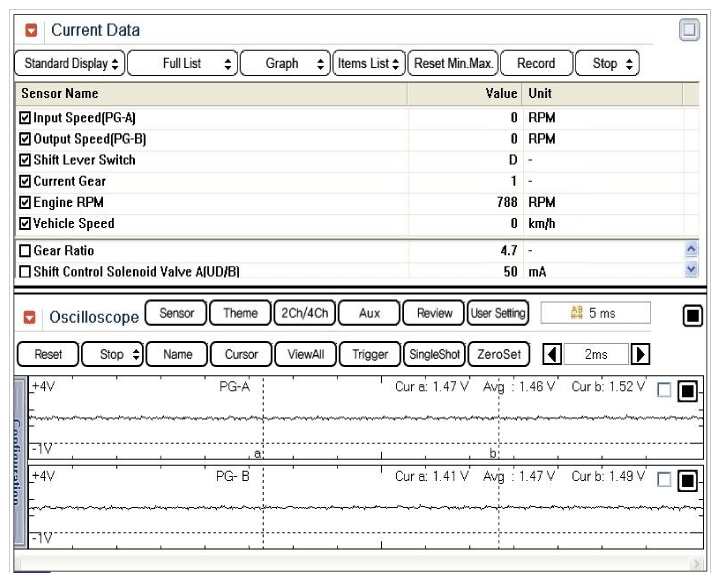720x582 pixels.
Task: Open the Full List dropdown
Action: 182,63
